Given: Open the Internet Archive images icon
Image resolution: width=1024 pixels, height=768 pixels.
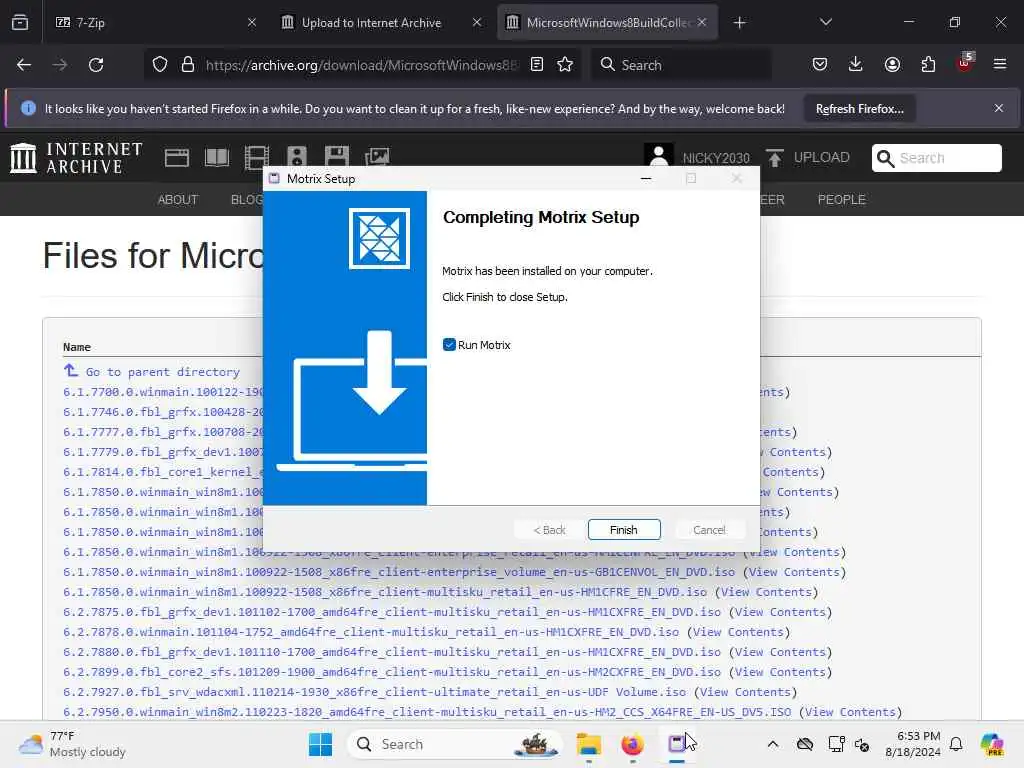Looking at the screenshot, I should click(x=377, y=158).
